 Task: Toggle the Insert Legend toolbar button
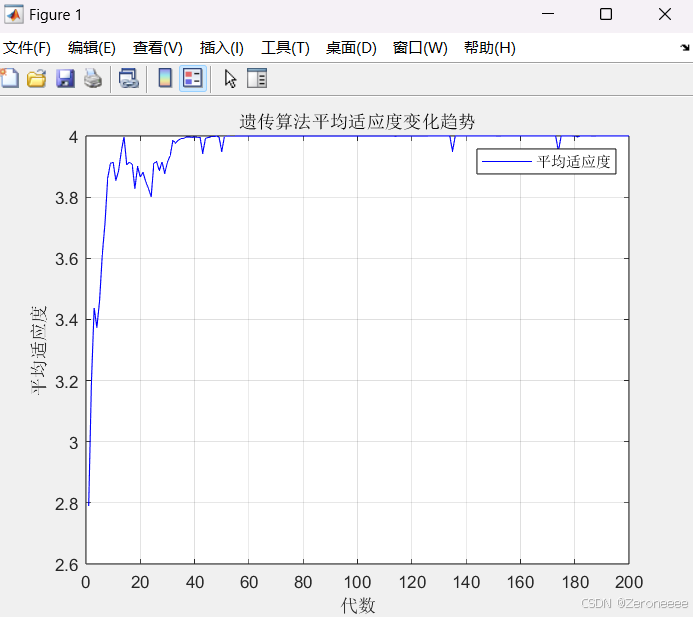tap(193, 79)
